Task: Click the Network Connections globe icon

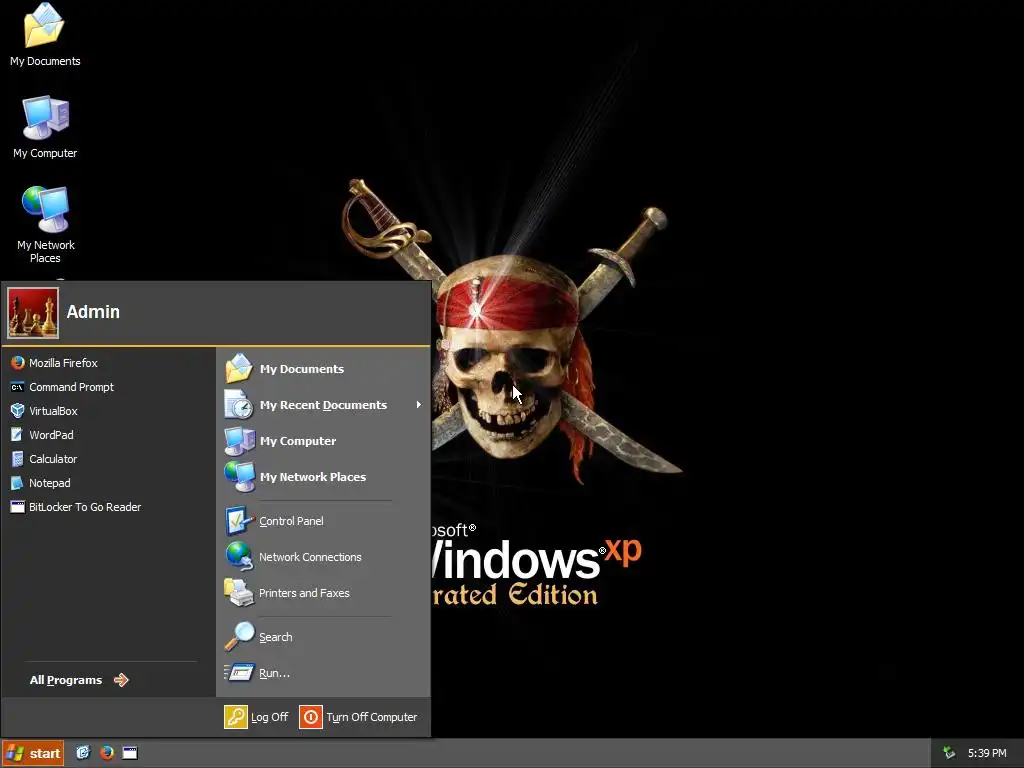Action: point(239,557)
